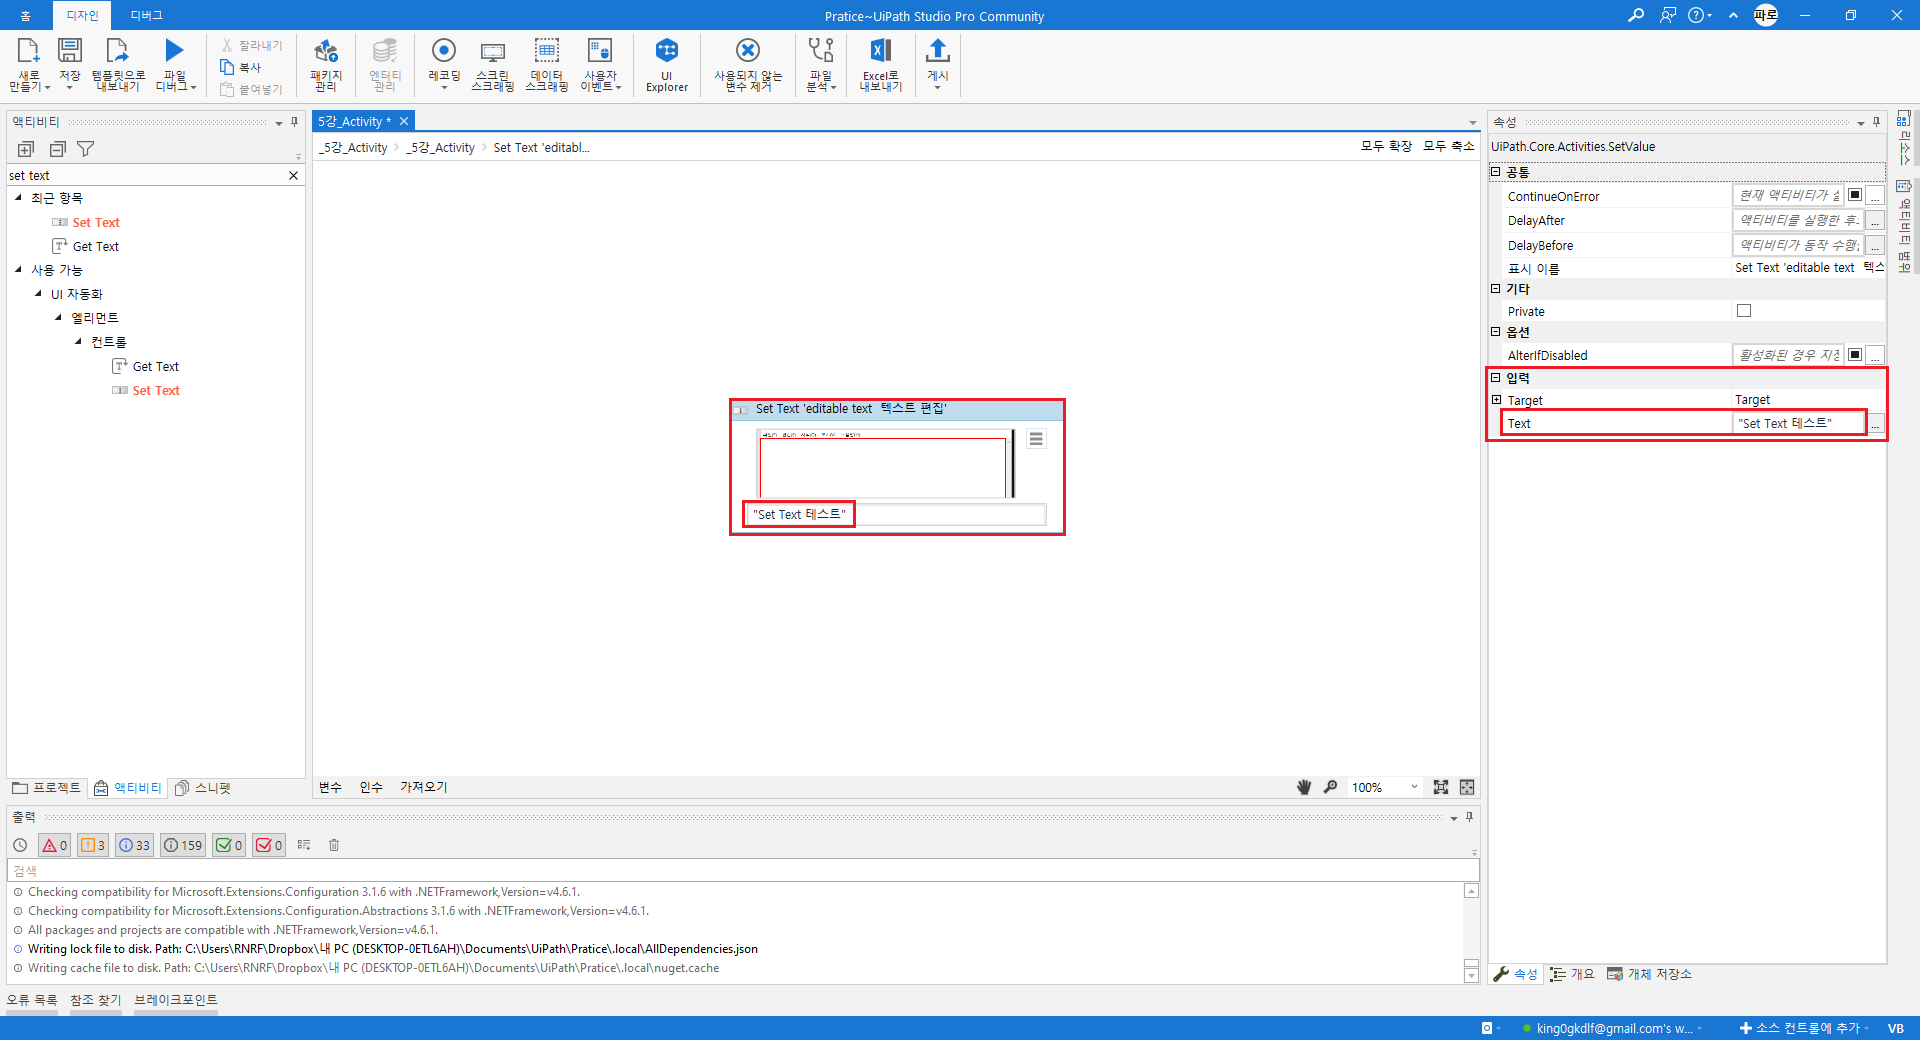Click 모두 확장 in the designer
The image size is (1920, 1040).
(1386, 146)
